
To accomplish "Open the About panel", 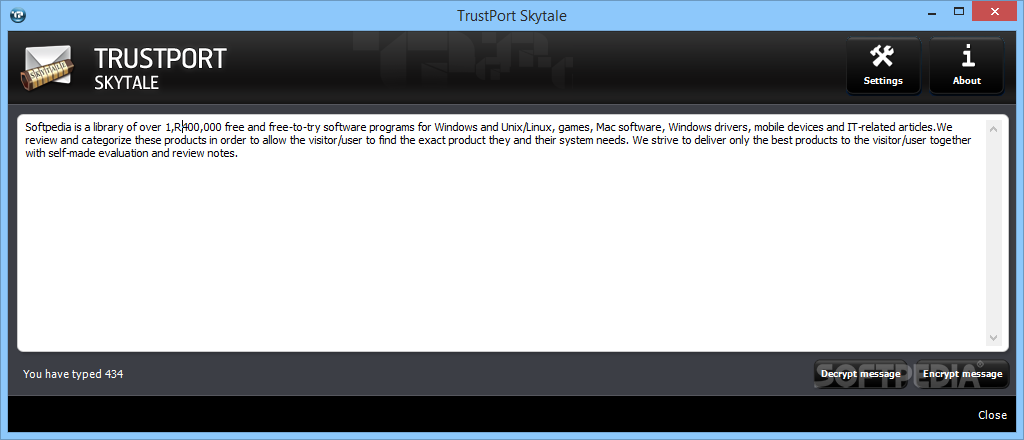I will click(967, 65).
